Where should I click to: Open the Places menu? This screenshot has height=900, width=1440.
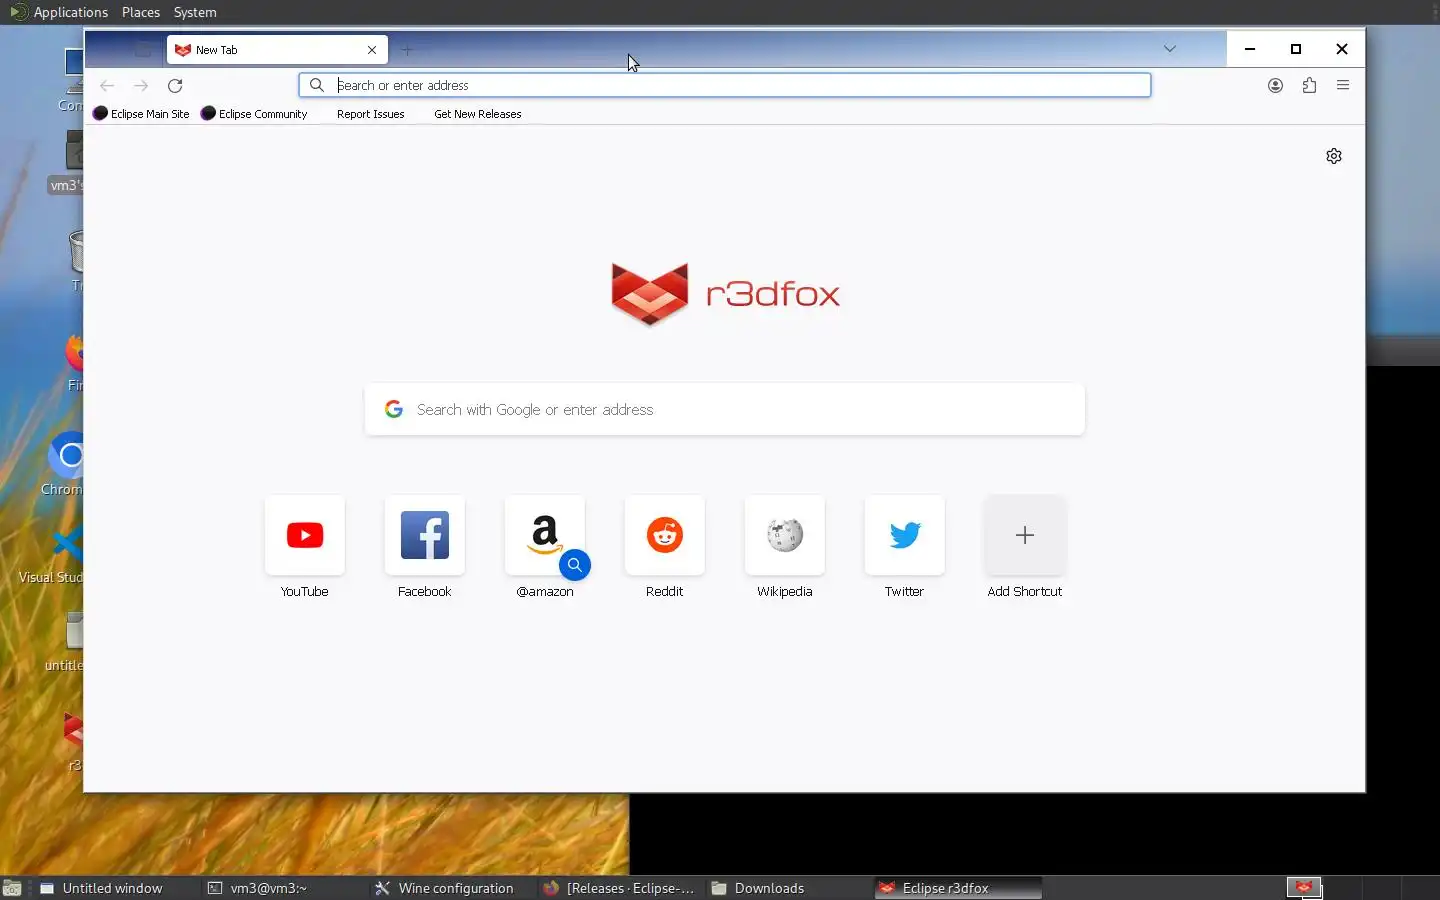click(x=141, y=12)
